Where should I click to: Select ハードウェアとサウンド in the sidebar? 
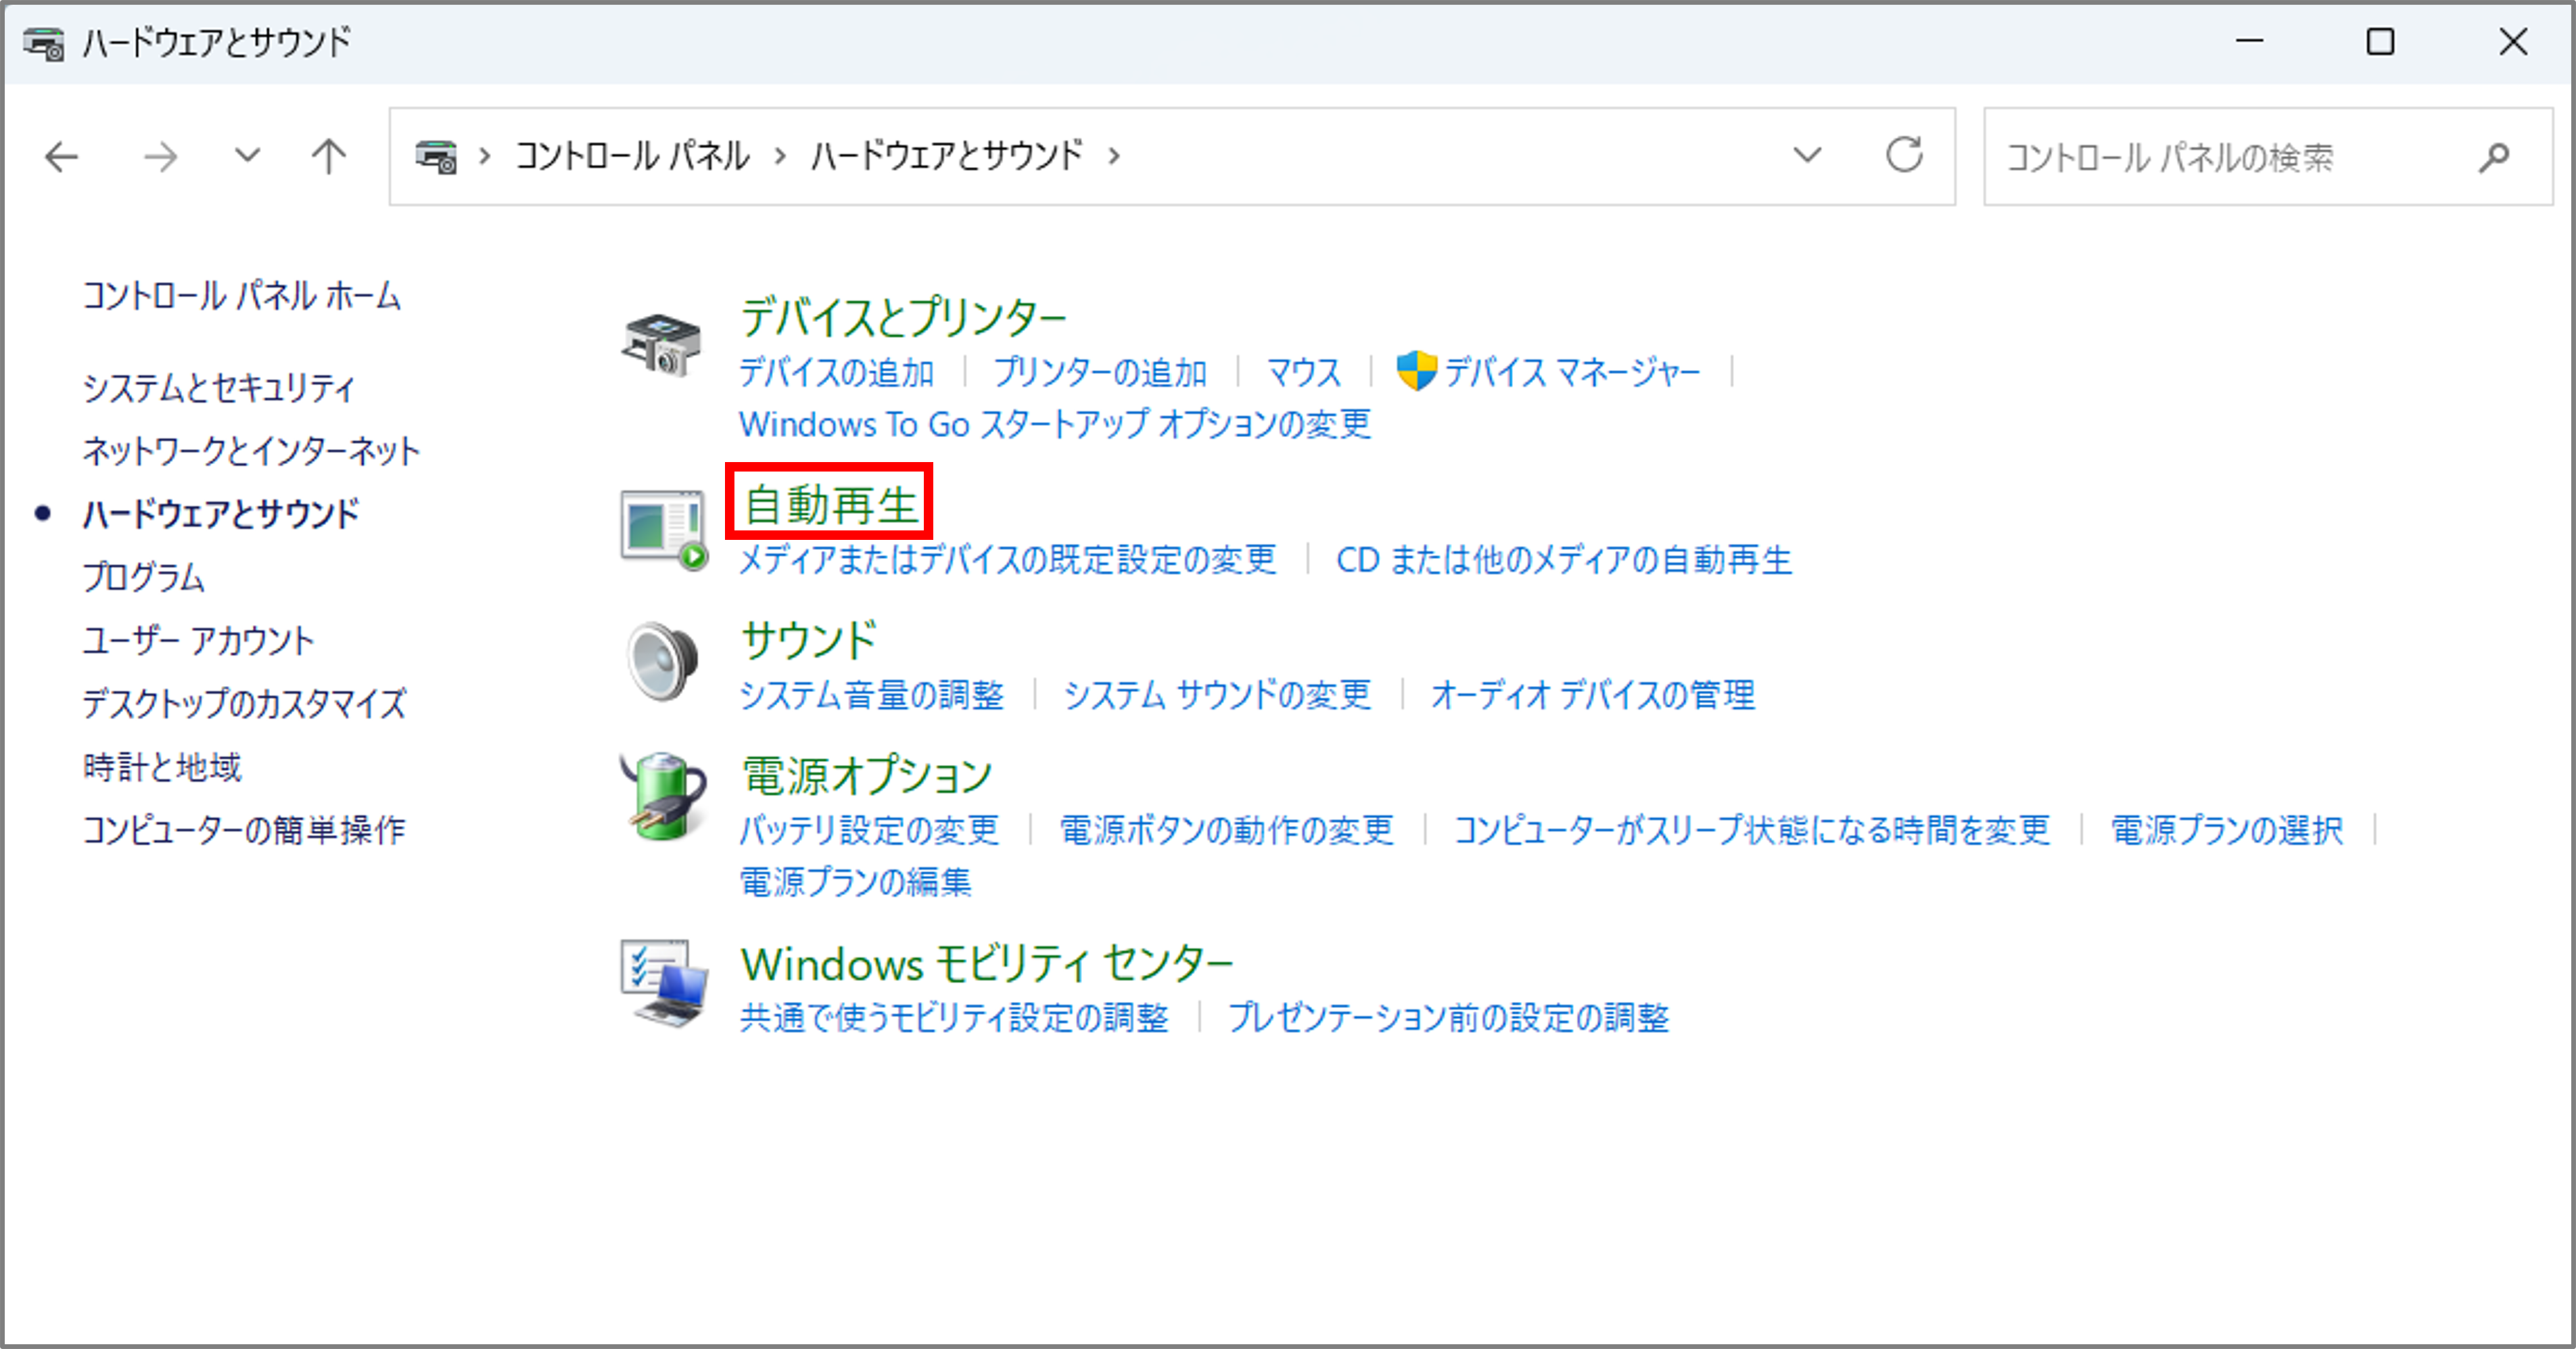point(221,514)
